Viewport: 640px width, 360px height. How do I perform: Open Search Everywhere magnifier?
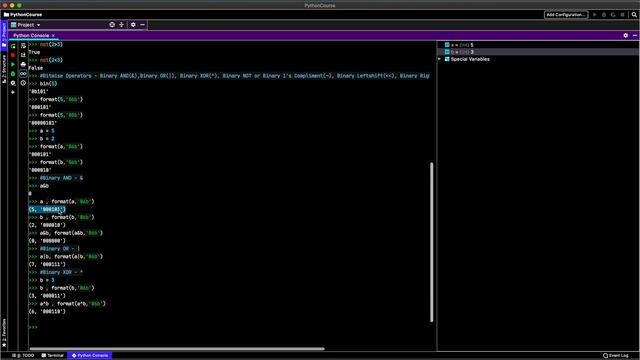tap(634, 15)
